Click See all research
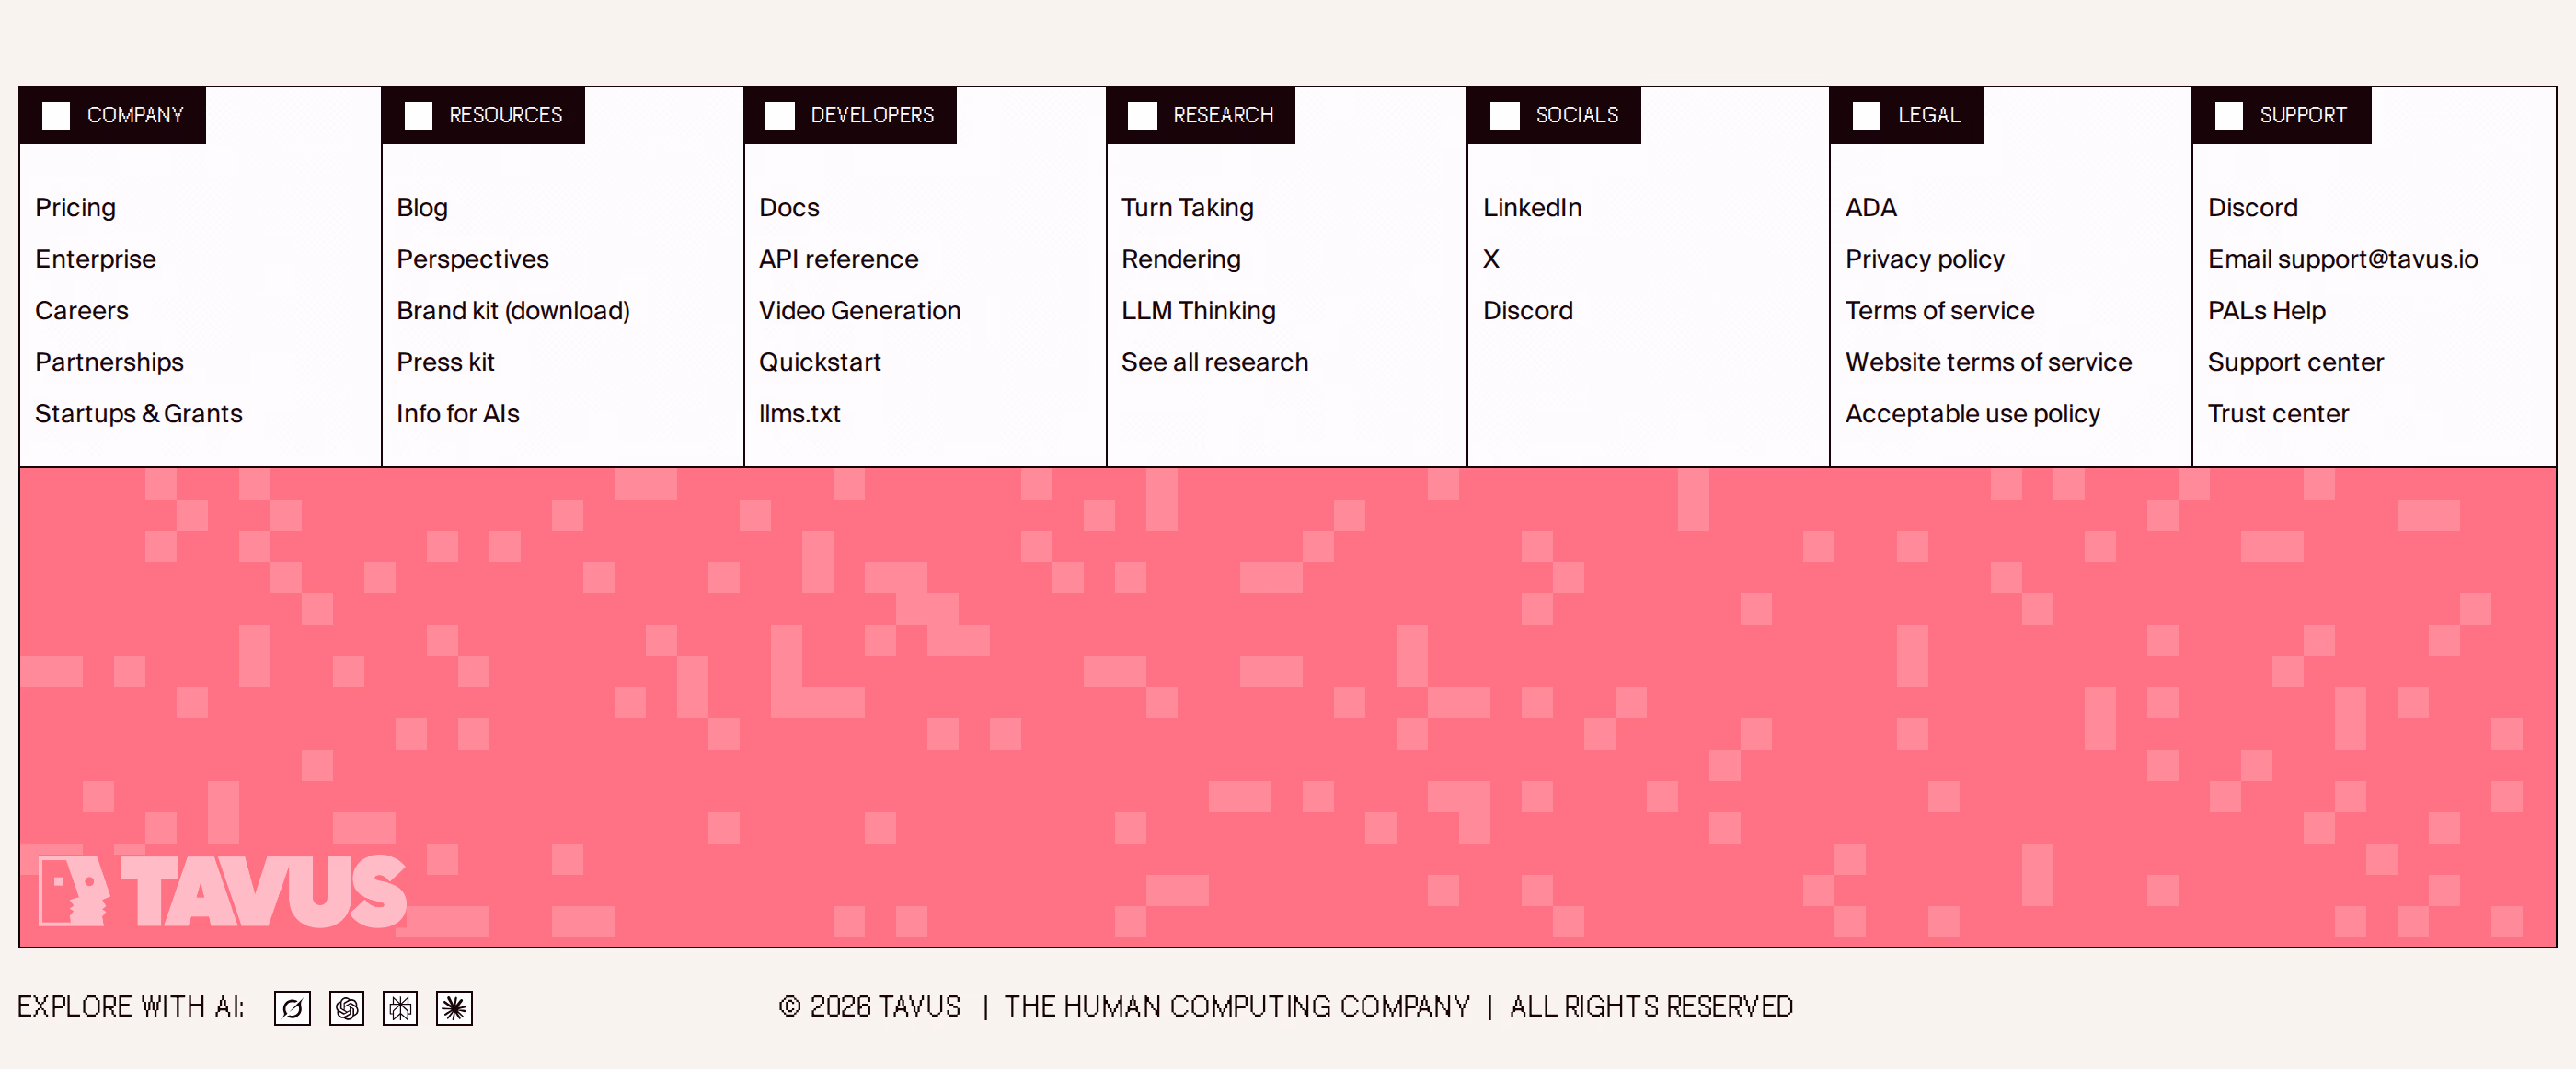 pyautogui.click(x=1214, y=362)
